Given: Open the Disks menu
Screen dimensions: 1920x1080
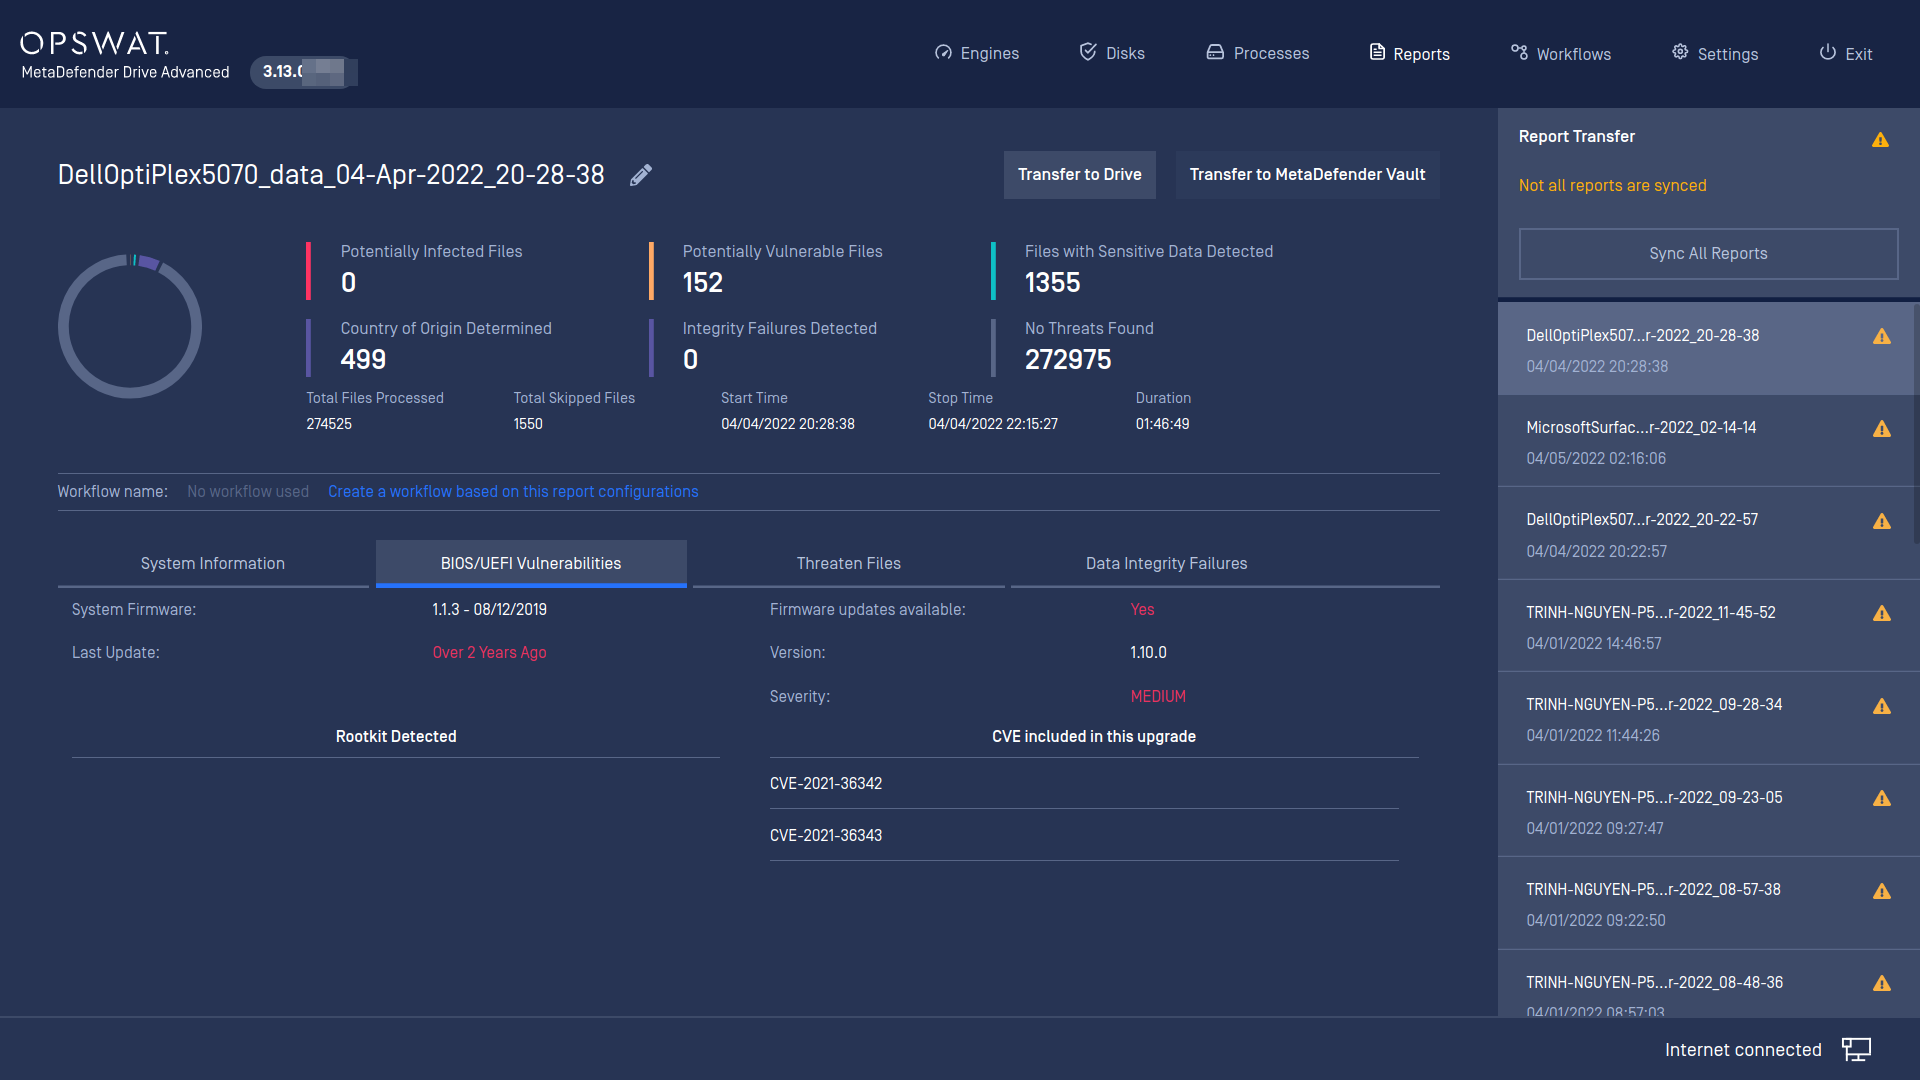Looking at the screenshot, I should coord(1112,53).
